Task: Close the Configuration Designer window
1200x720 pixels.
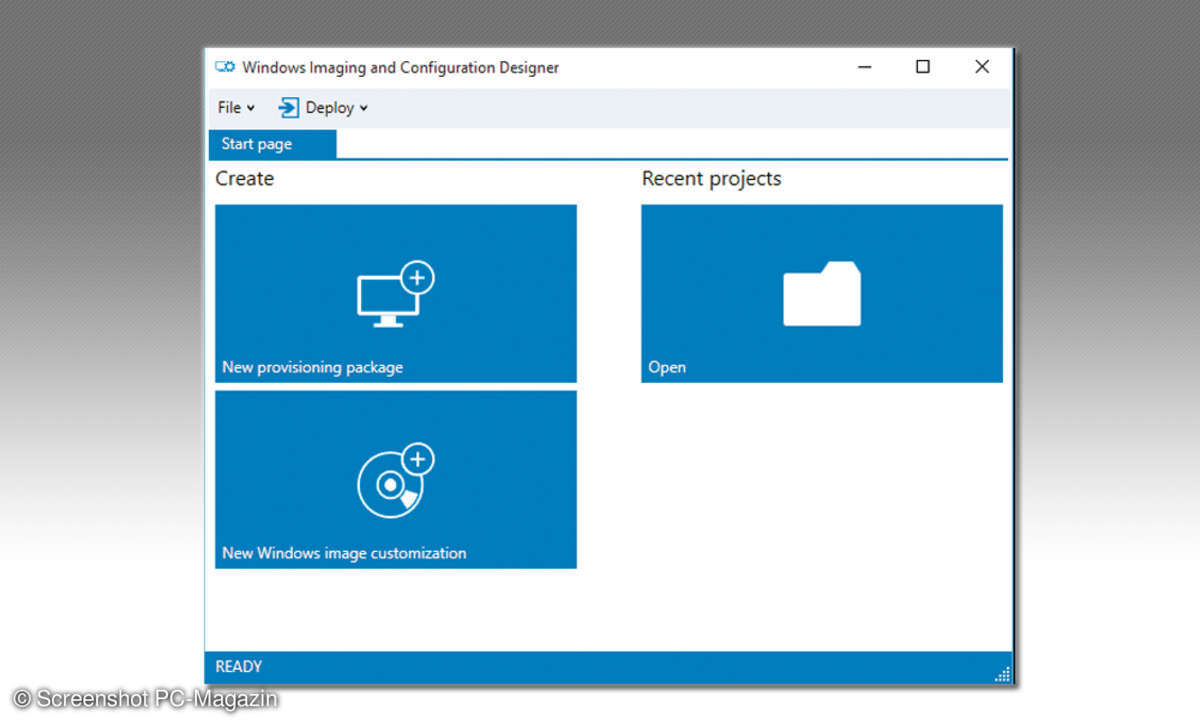Action: point(982,67)
